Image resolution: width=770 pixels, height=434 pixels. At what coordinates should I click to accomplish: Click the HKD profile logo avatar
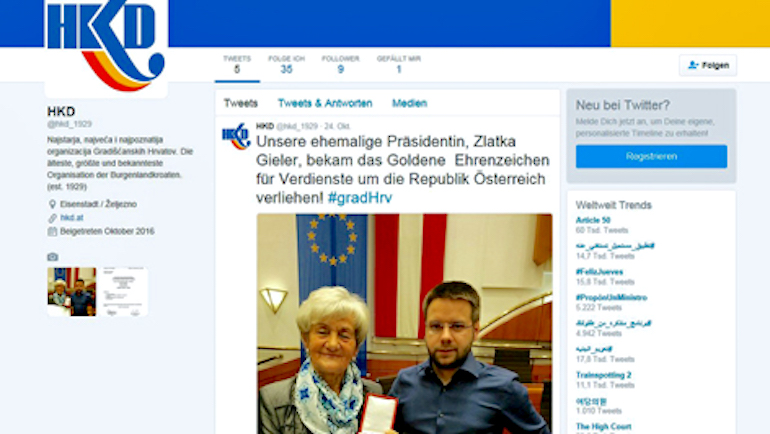pyautogui.click(x=106, y=47)
